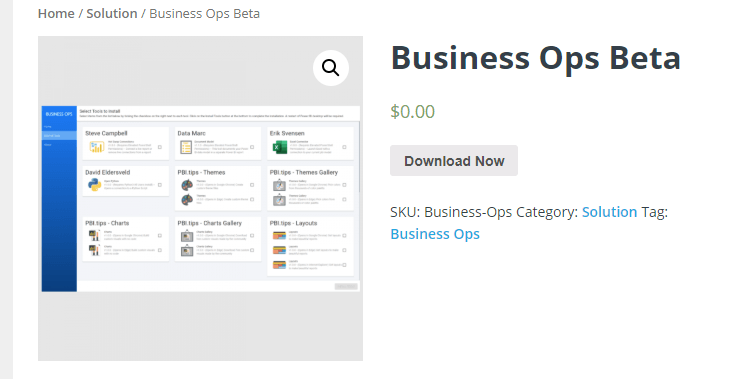Click the Excel icon under Erik Svensen
The height and width of the screenshot is (379, 733).
tap(280, 147)
